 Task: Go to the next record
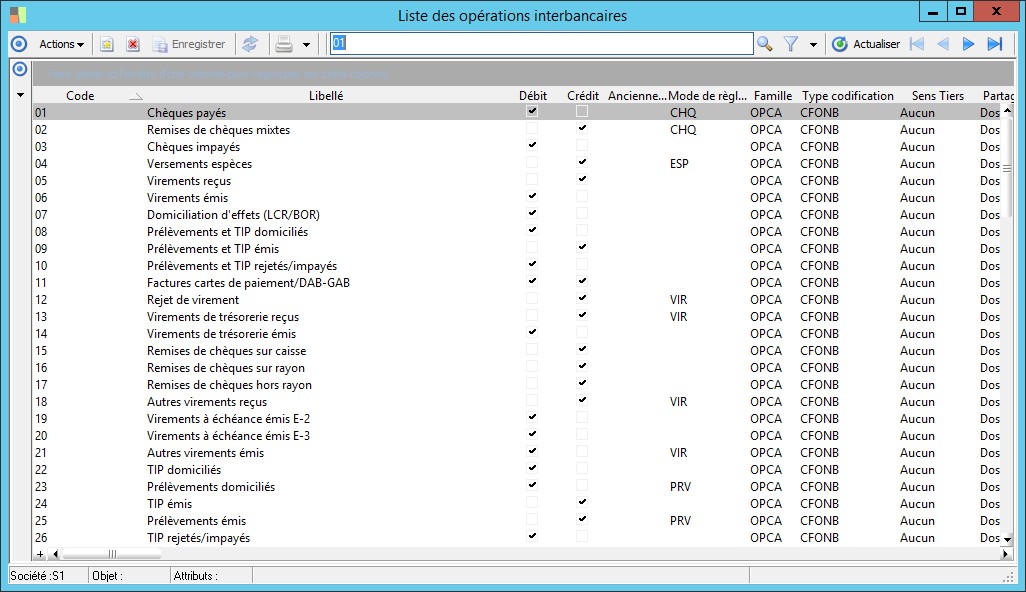968,44
